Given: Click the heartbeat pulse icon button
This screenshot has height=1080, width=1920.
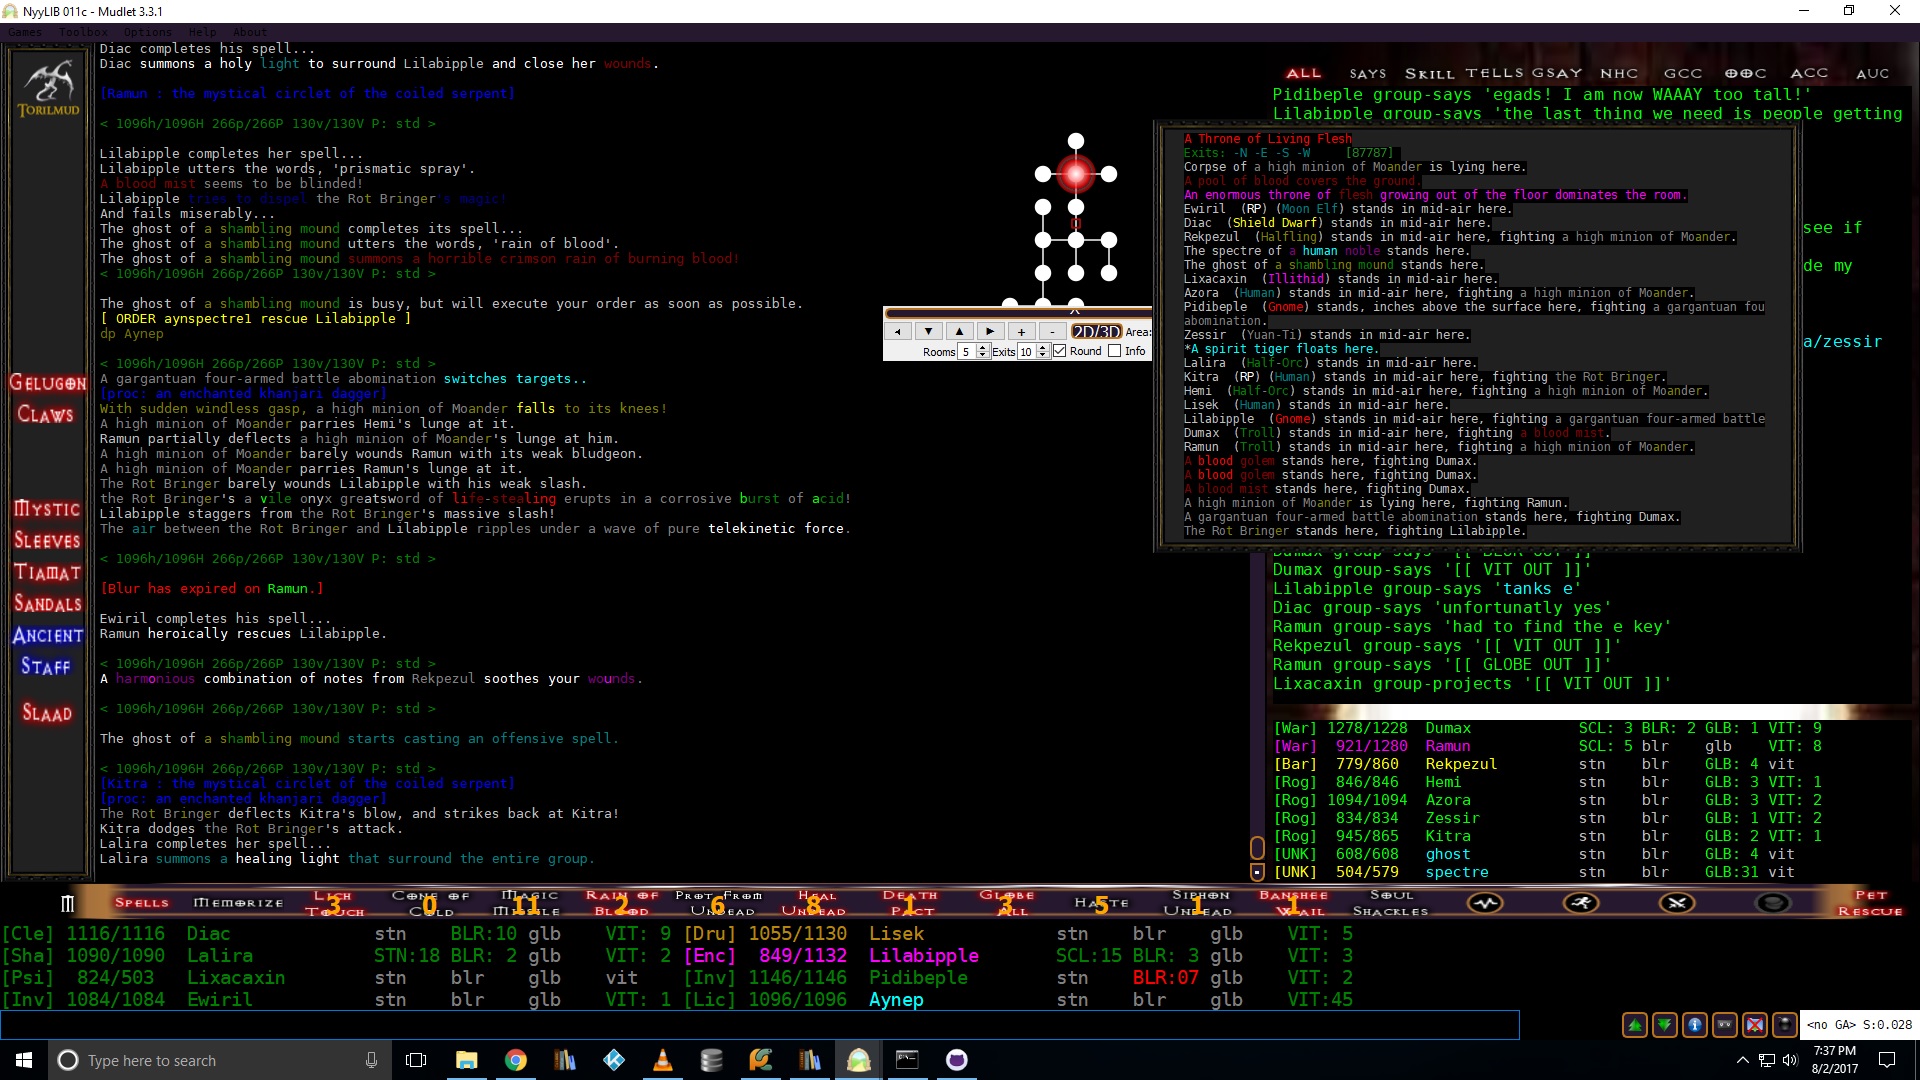Looking at the screenshot, I should click(x=1485, y=903).
